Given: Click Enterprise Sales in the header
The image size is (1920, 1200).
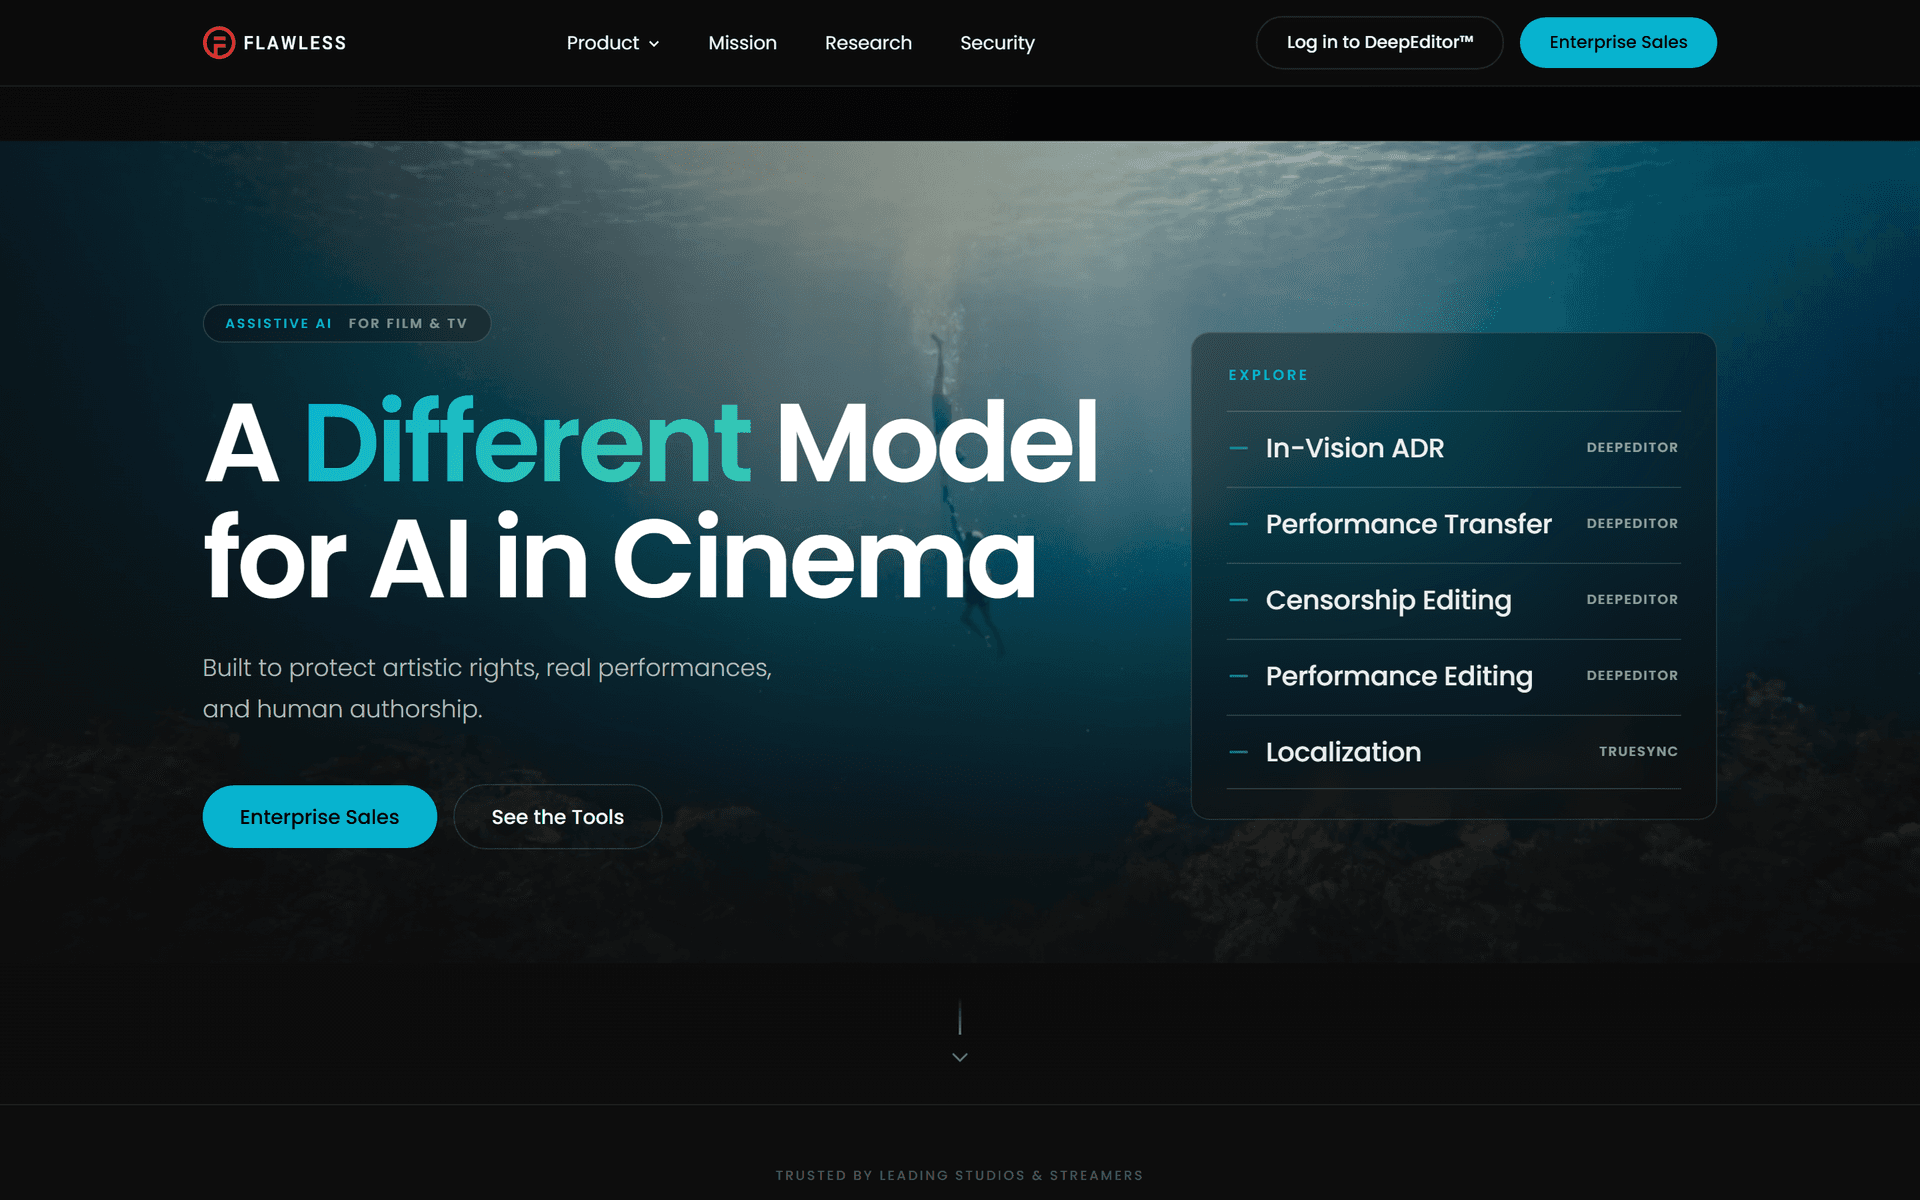Looking at the screenshot, I should (1618, 42).
